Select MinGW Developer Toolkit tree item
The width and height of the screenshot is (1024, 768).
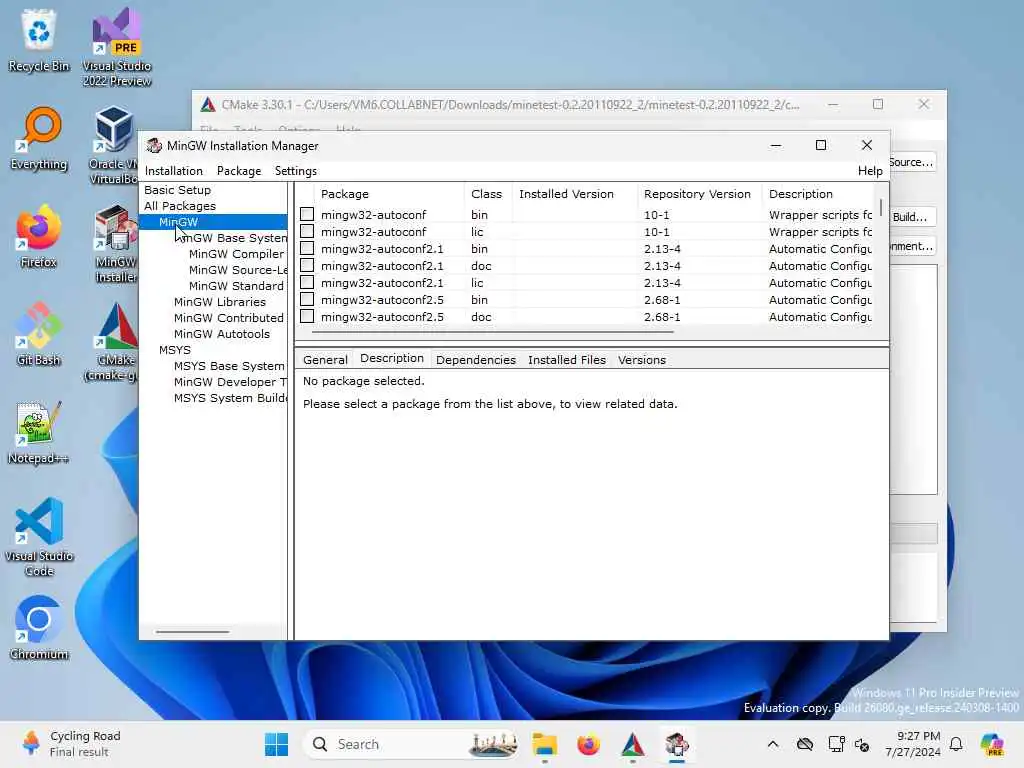pos(230,382)
